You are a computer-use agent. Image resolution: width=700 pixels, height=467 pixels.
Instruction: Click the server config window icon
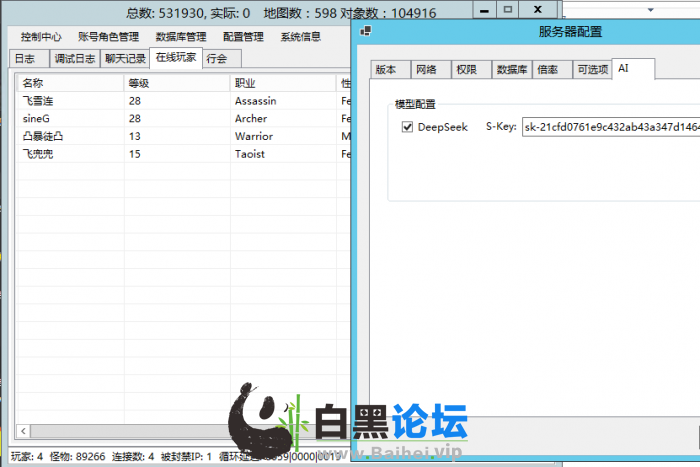pyautogui.click(x=366, y=31)
